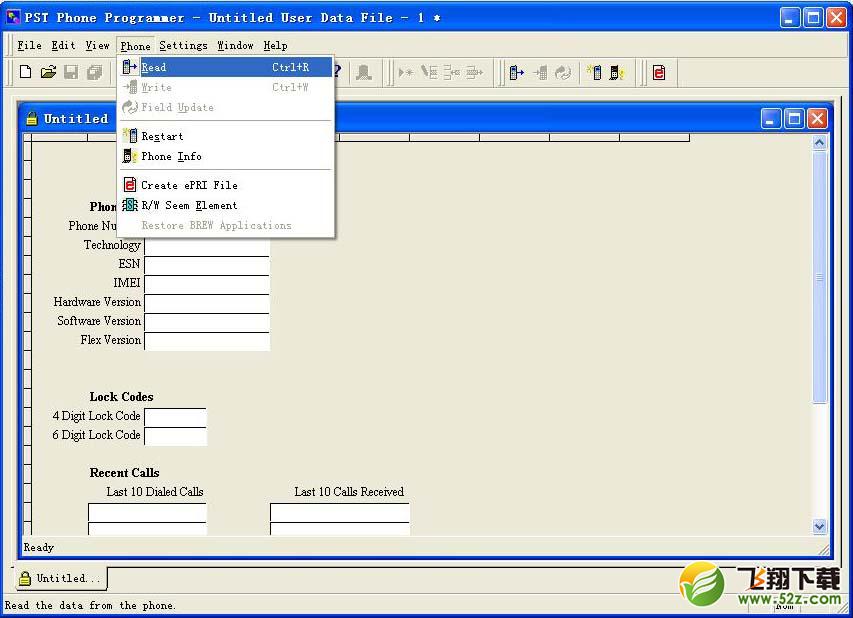
Task: Click the Save All toolbar icon
Action: pos(95,72)
